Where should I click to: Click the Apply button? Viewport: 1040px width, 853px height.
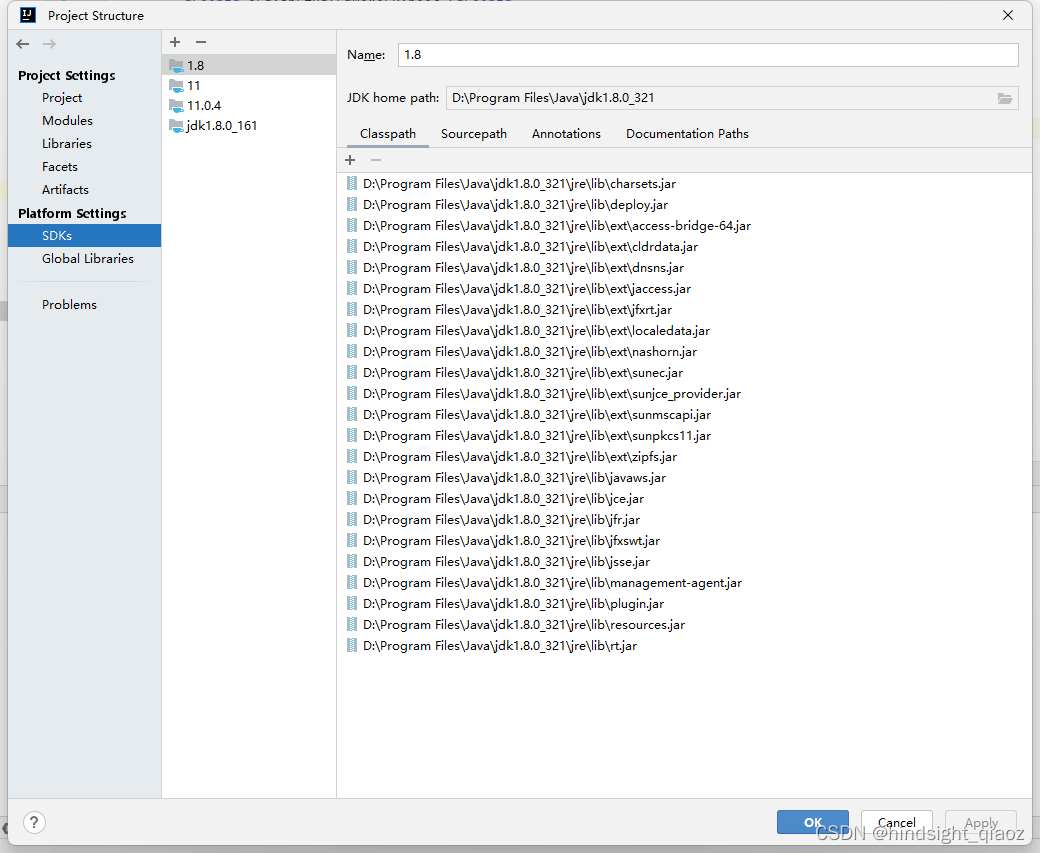coord(981,822)
